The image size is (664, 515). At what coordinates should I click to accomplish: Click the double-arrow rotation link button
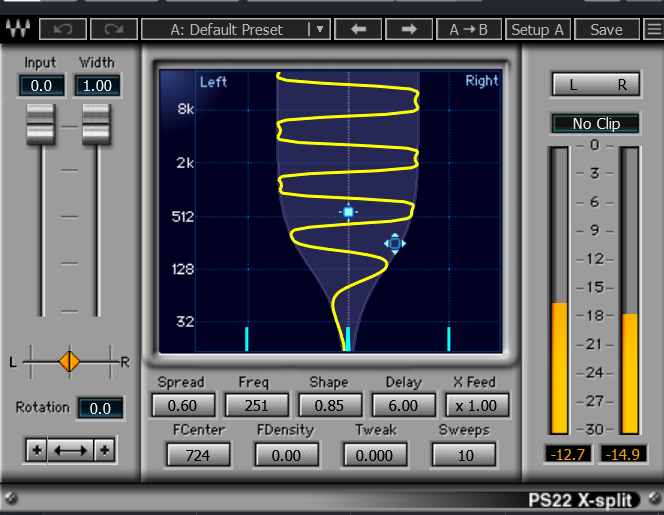point(71,450)
